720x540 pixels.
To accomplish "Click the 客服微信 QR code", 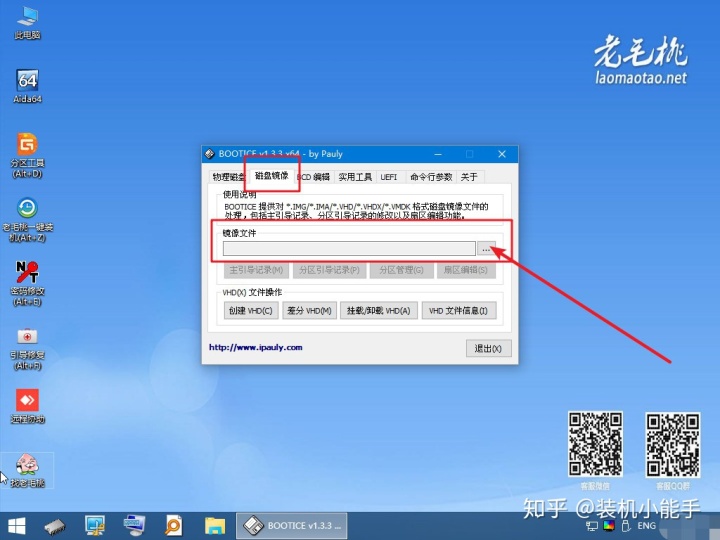I will tap(595, 444).
